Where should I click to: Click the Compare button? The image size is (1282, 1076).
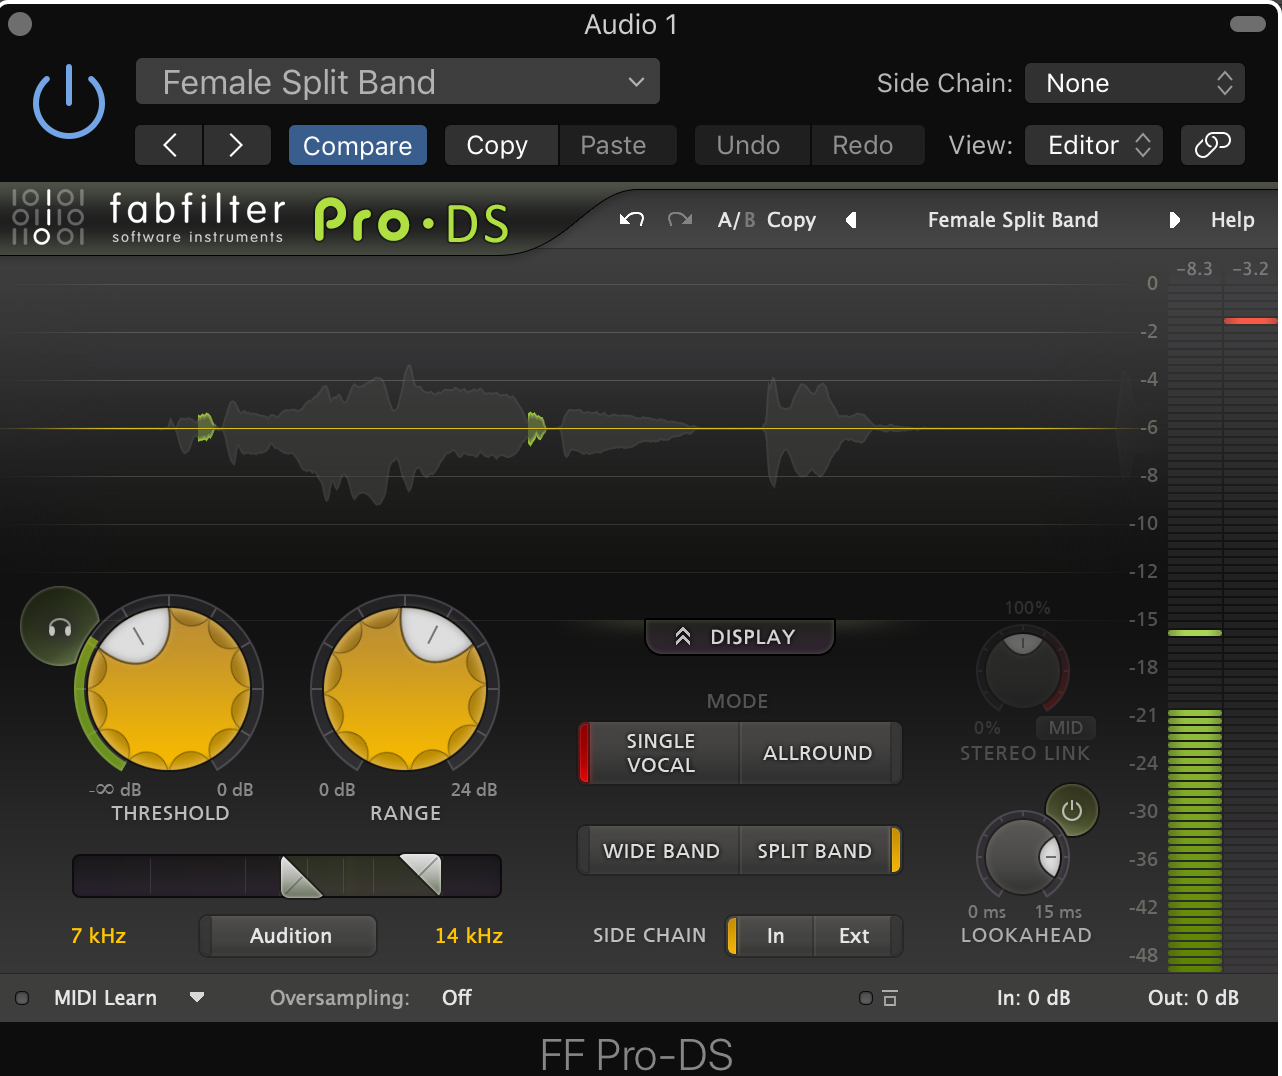click(x=357, y=146)
